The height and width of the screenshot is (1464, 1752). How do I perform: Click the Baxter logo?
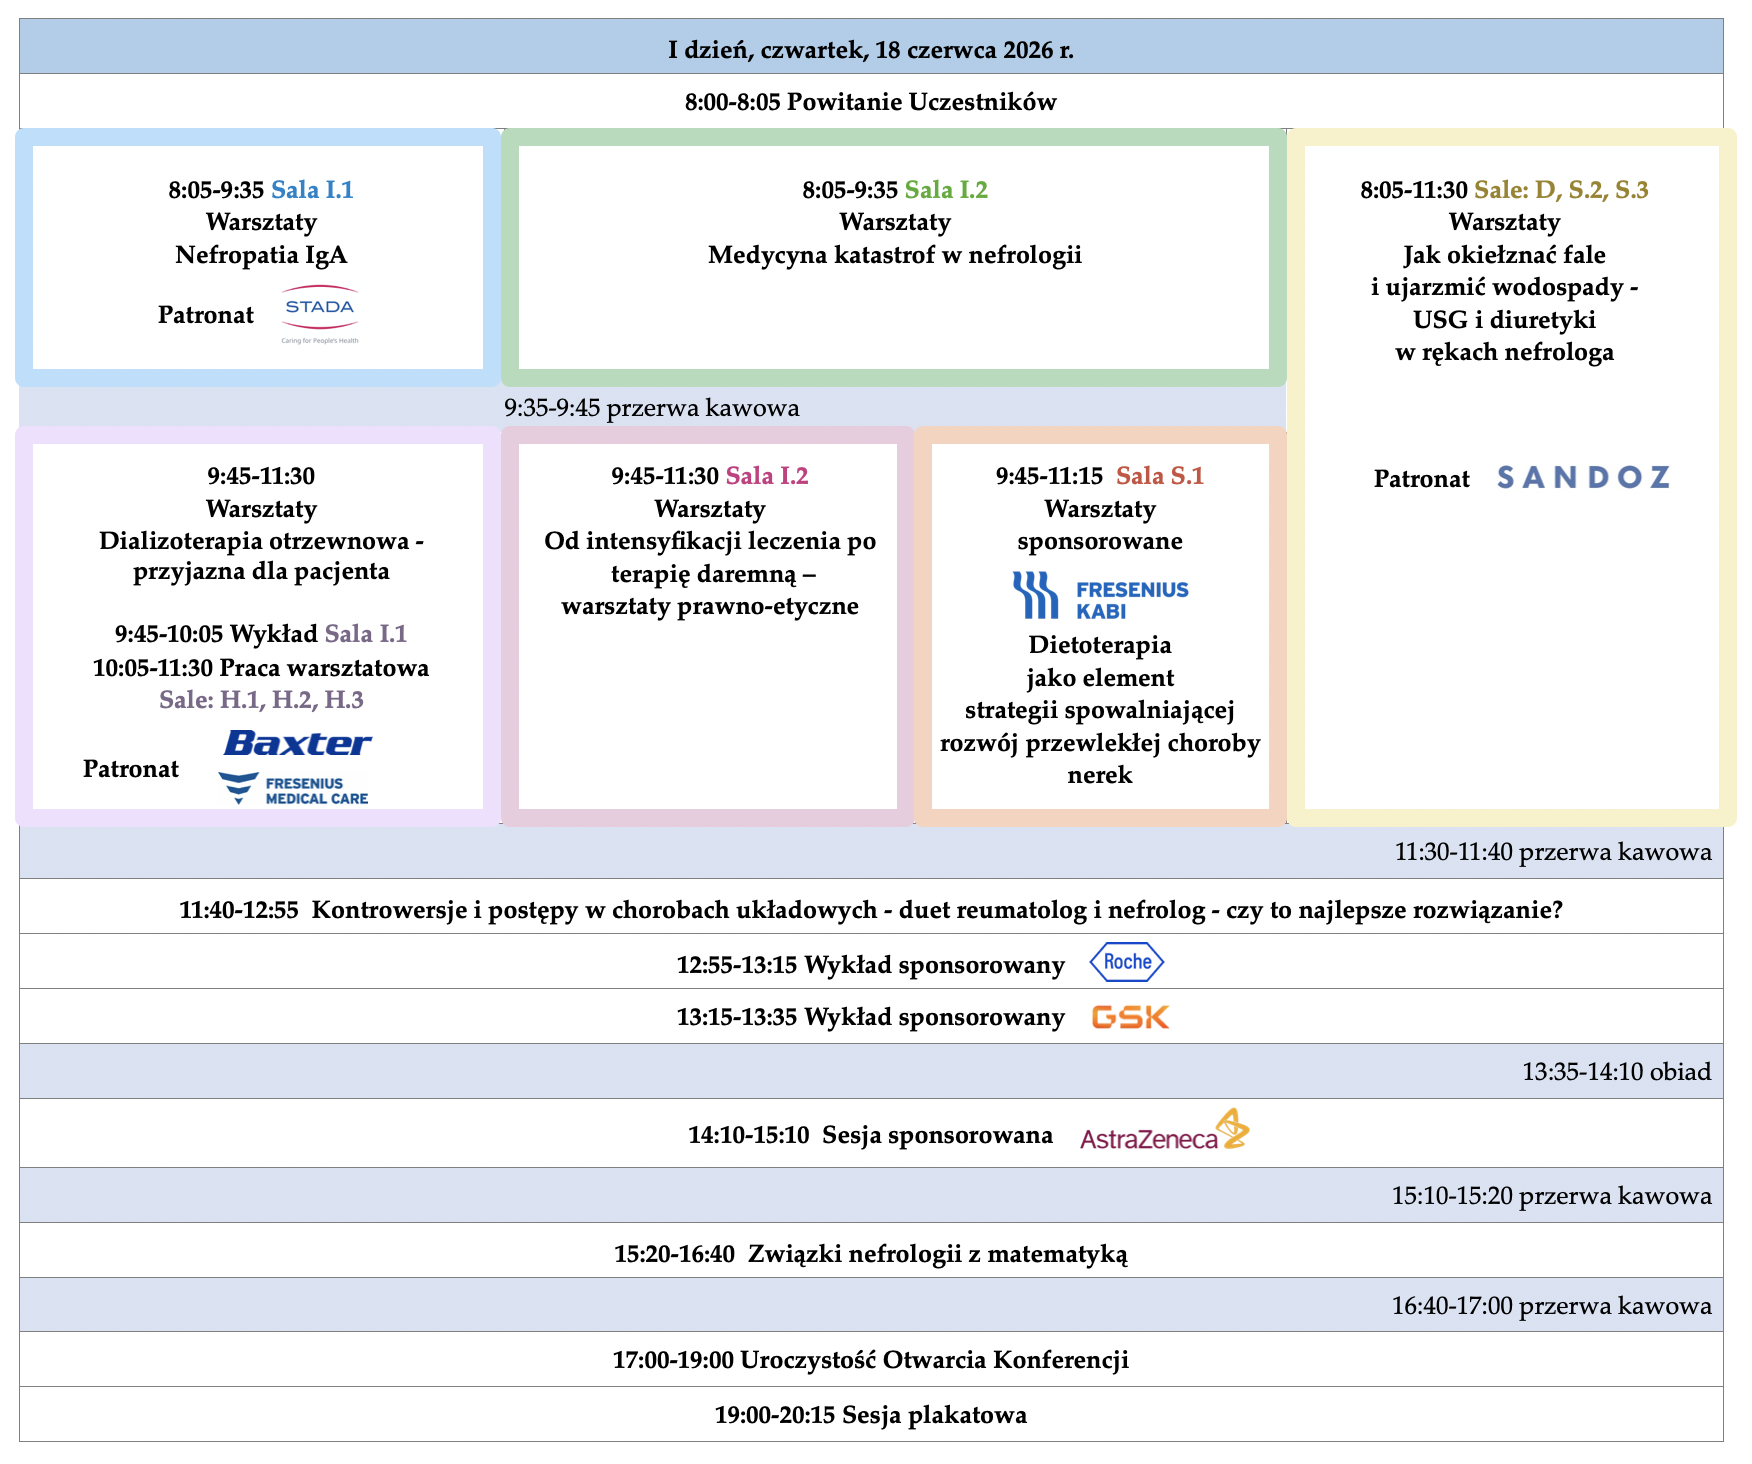coord(297,743)
